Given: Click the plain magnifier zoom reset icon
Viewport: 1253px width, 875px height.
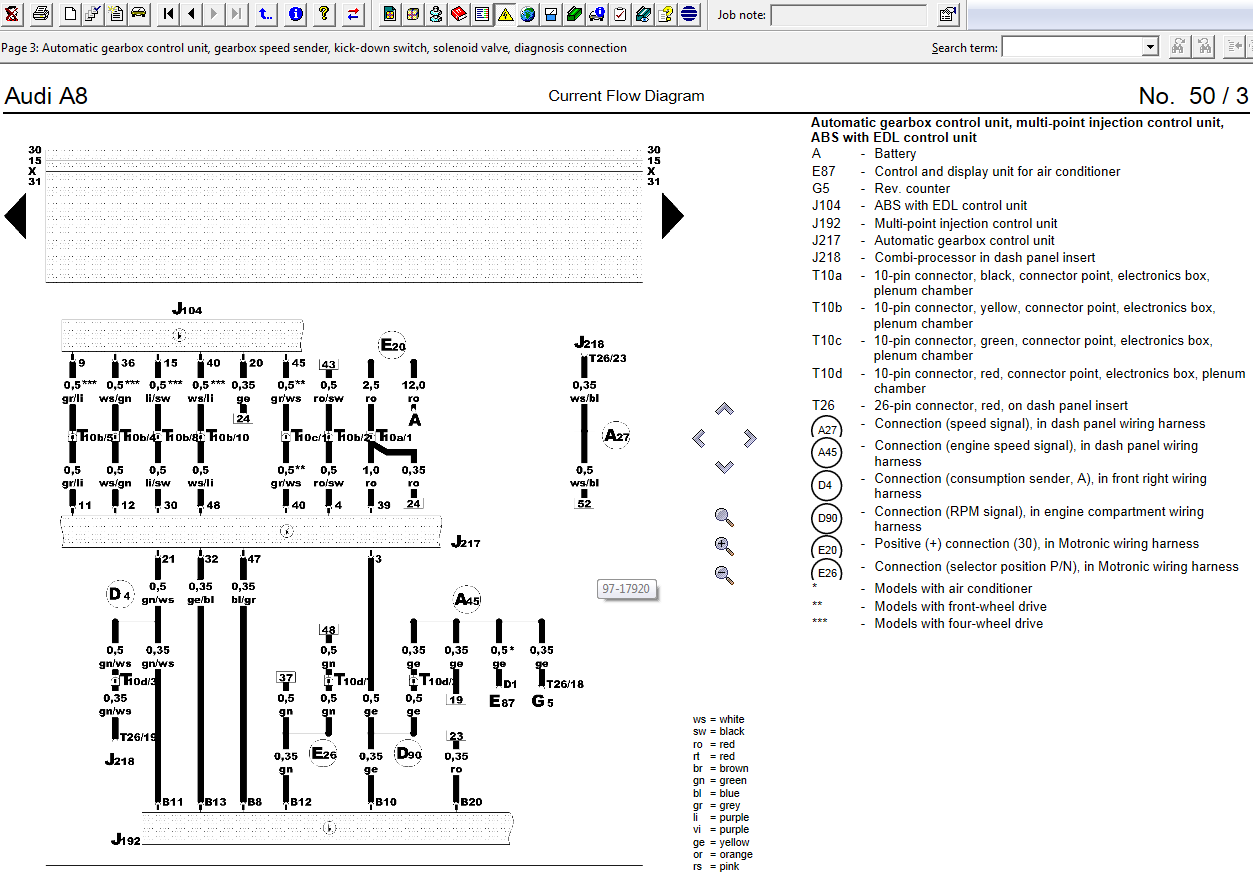Looking at the screenshot, I should (725, 517).
